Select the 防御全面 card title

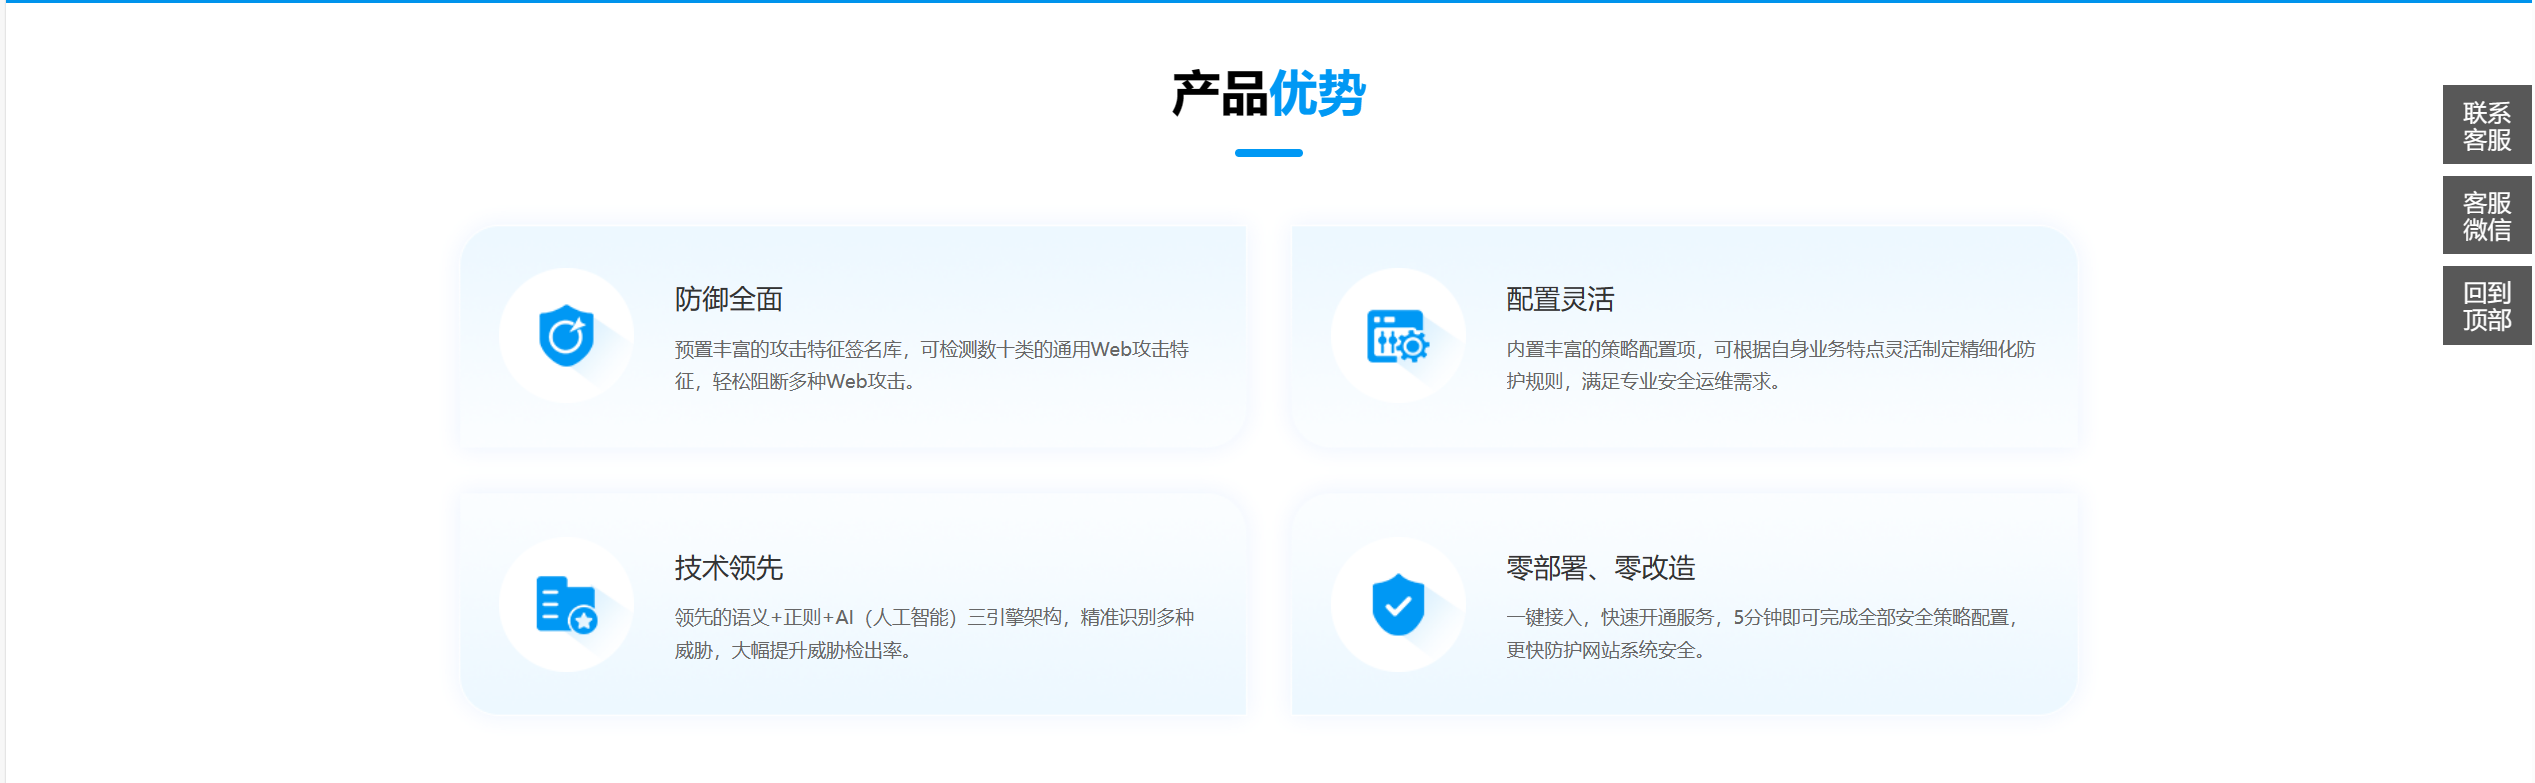[728, 299]
